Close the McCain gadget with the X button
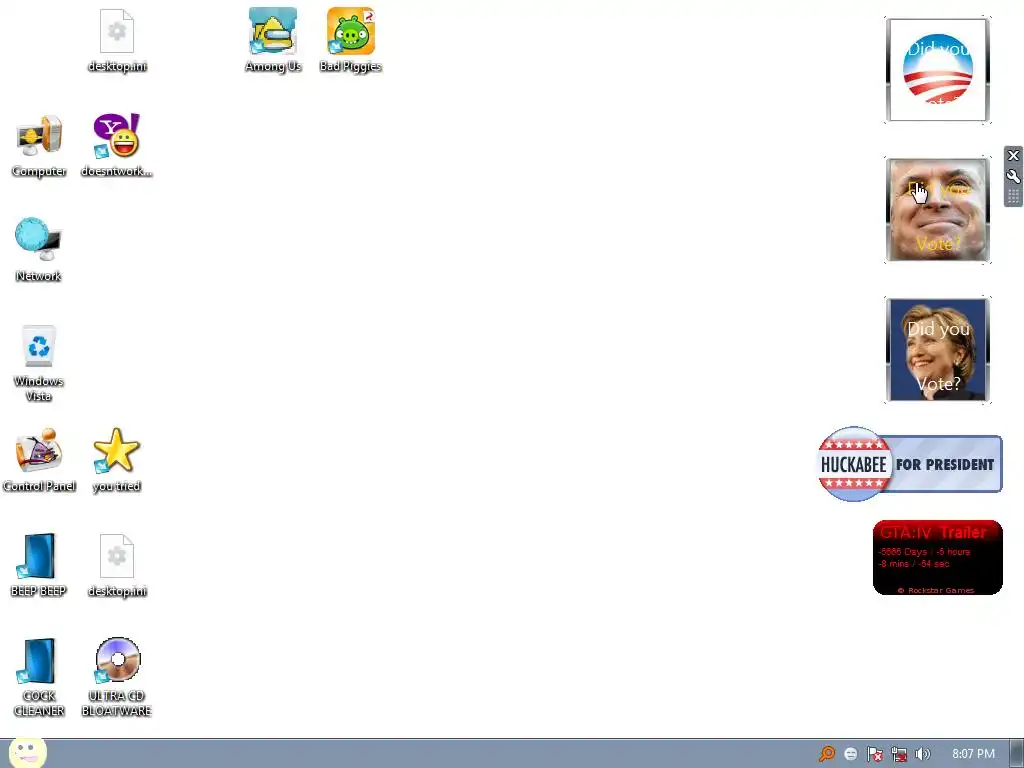Viewport: 1024px width, 768px height. click(1013, 155)
